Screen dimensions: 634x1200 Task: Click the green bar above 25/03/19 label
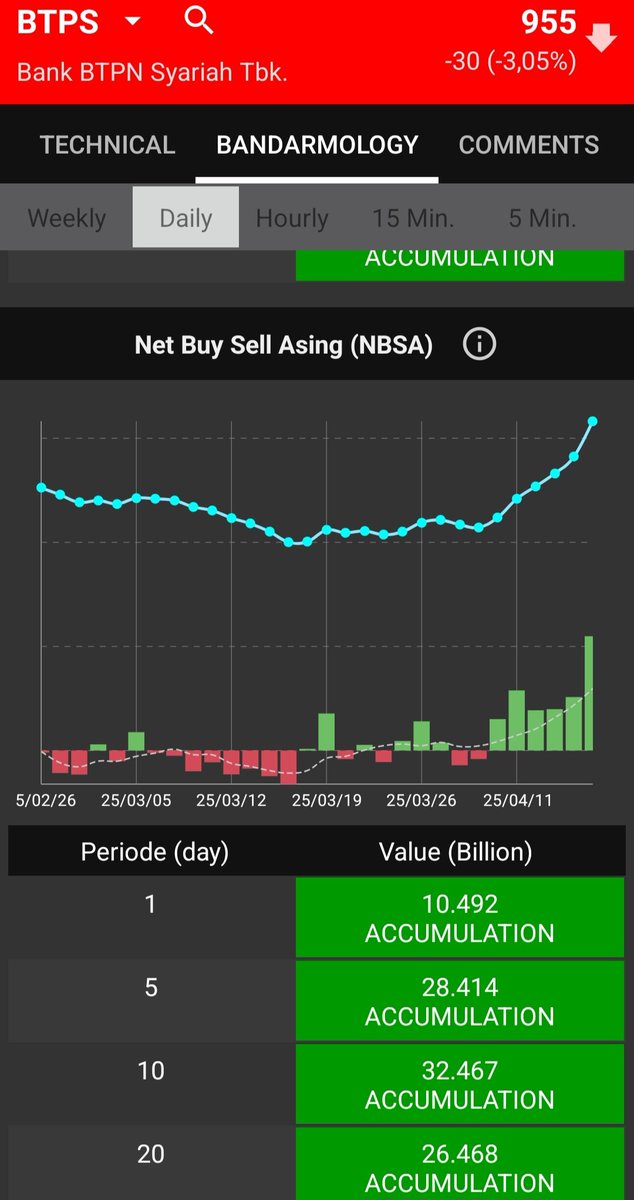coord(326,731)
